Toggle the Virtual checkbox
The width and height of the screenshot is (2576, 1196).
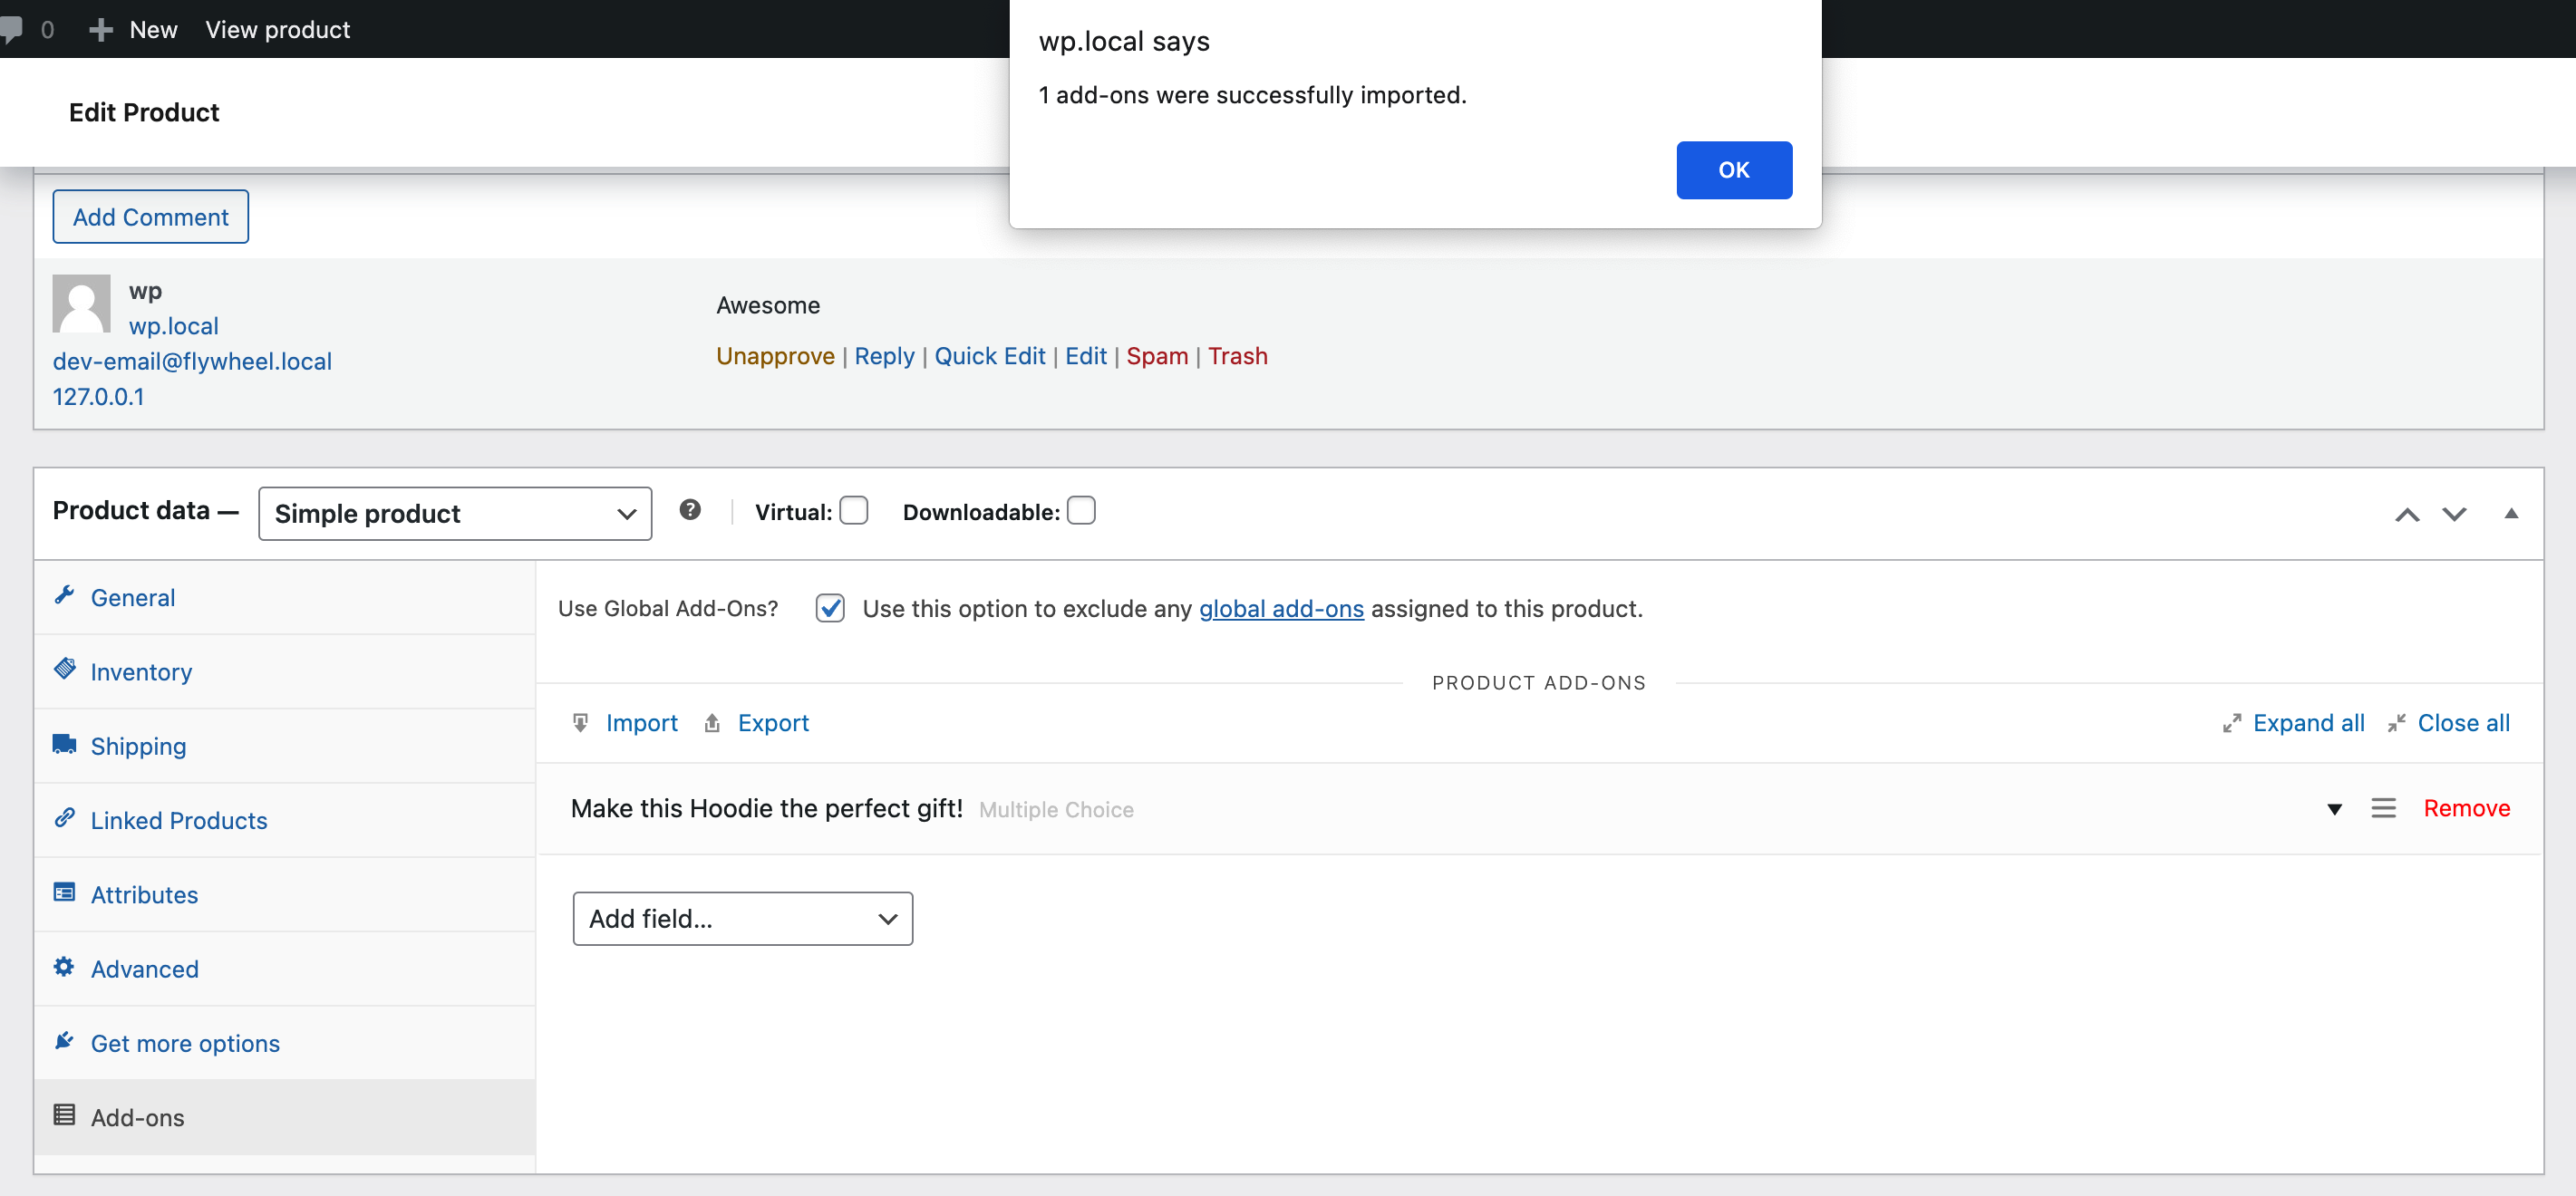pyautogui.click(x=854, y=510)
